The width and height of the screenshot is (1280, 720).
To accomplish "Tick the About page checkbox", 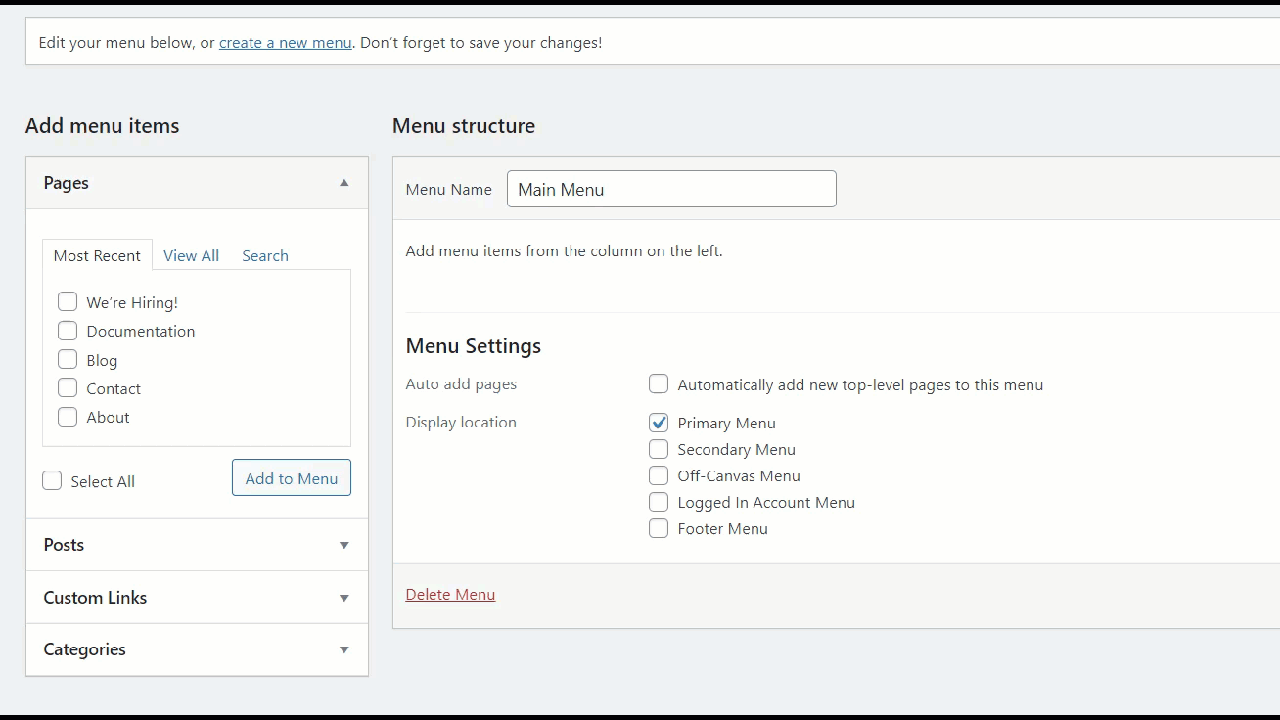I will click(x=68, y=417).
